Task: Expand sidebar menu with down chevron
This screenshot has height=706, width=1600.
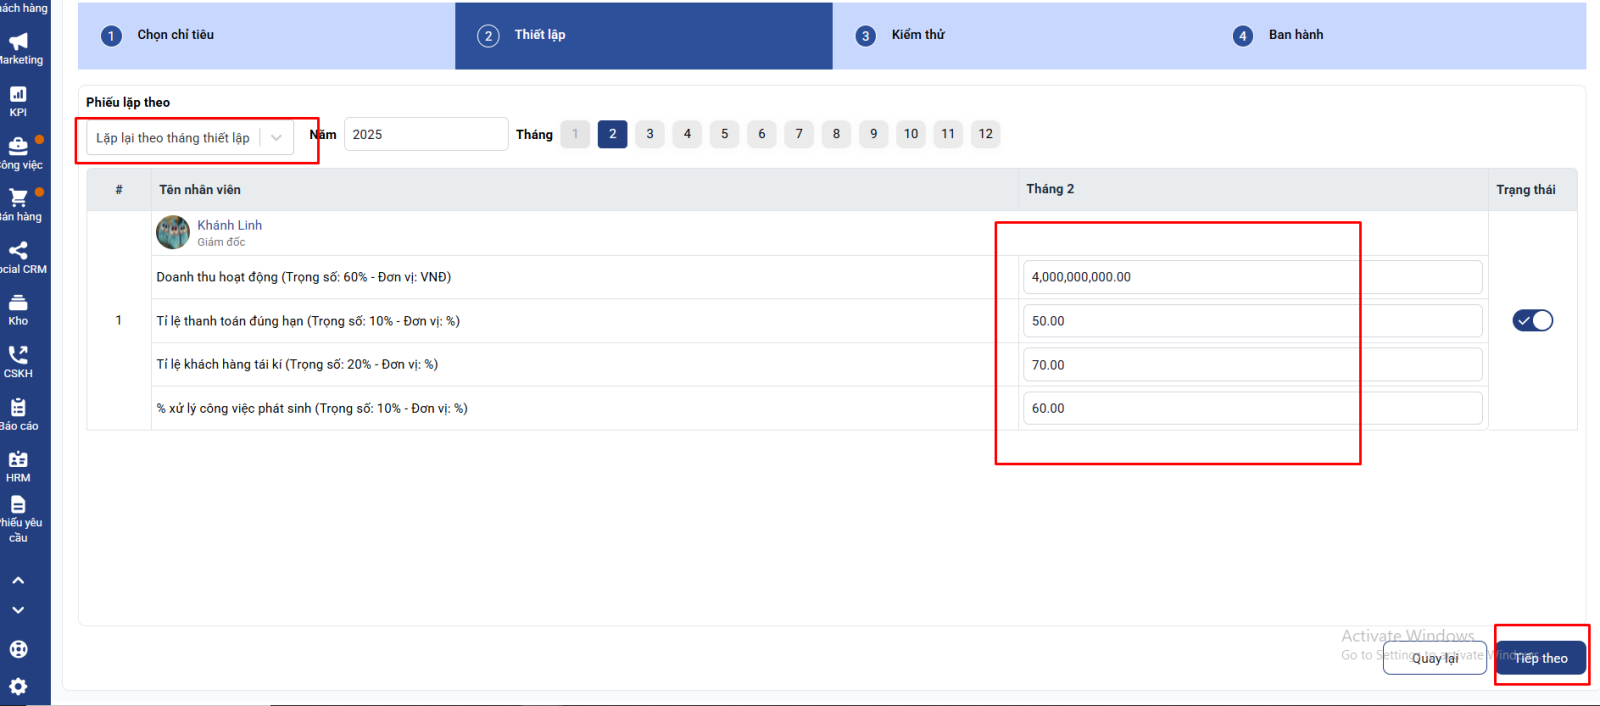Action: pos(18,610)
